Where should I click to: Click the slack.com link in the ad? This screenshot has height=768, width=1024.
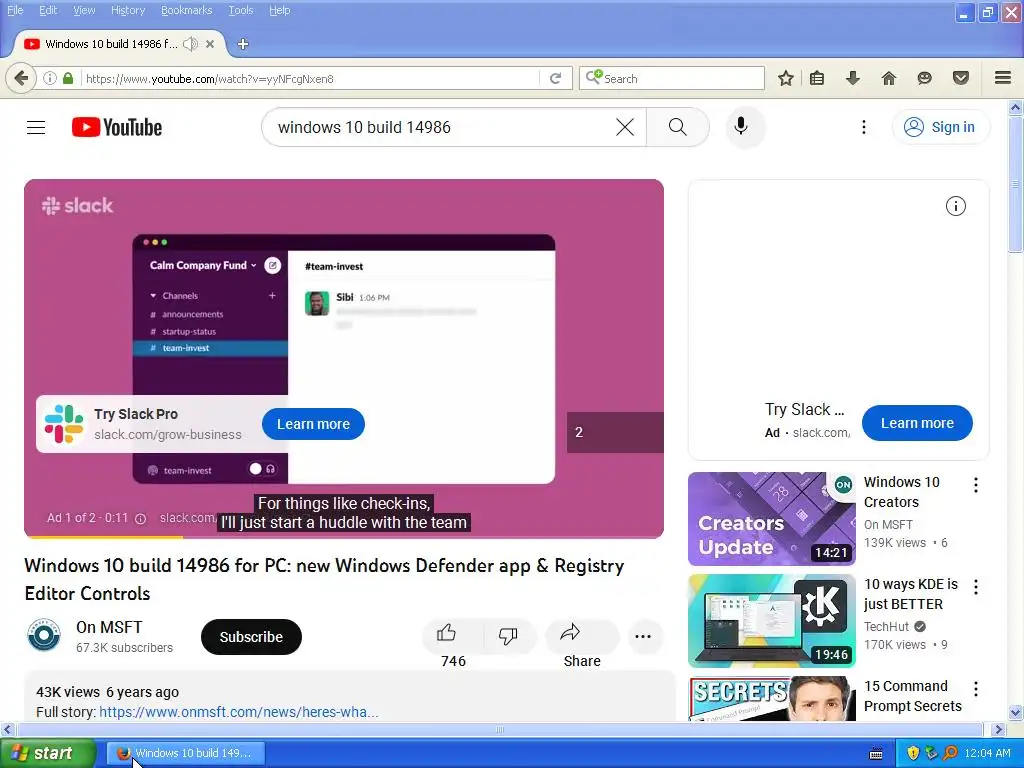point(187,518)
